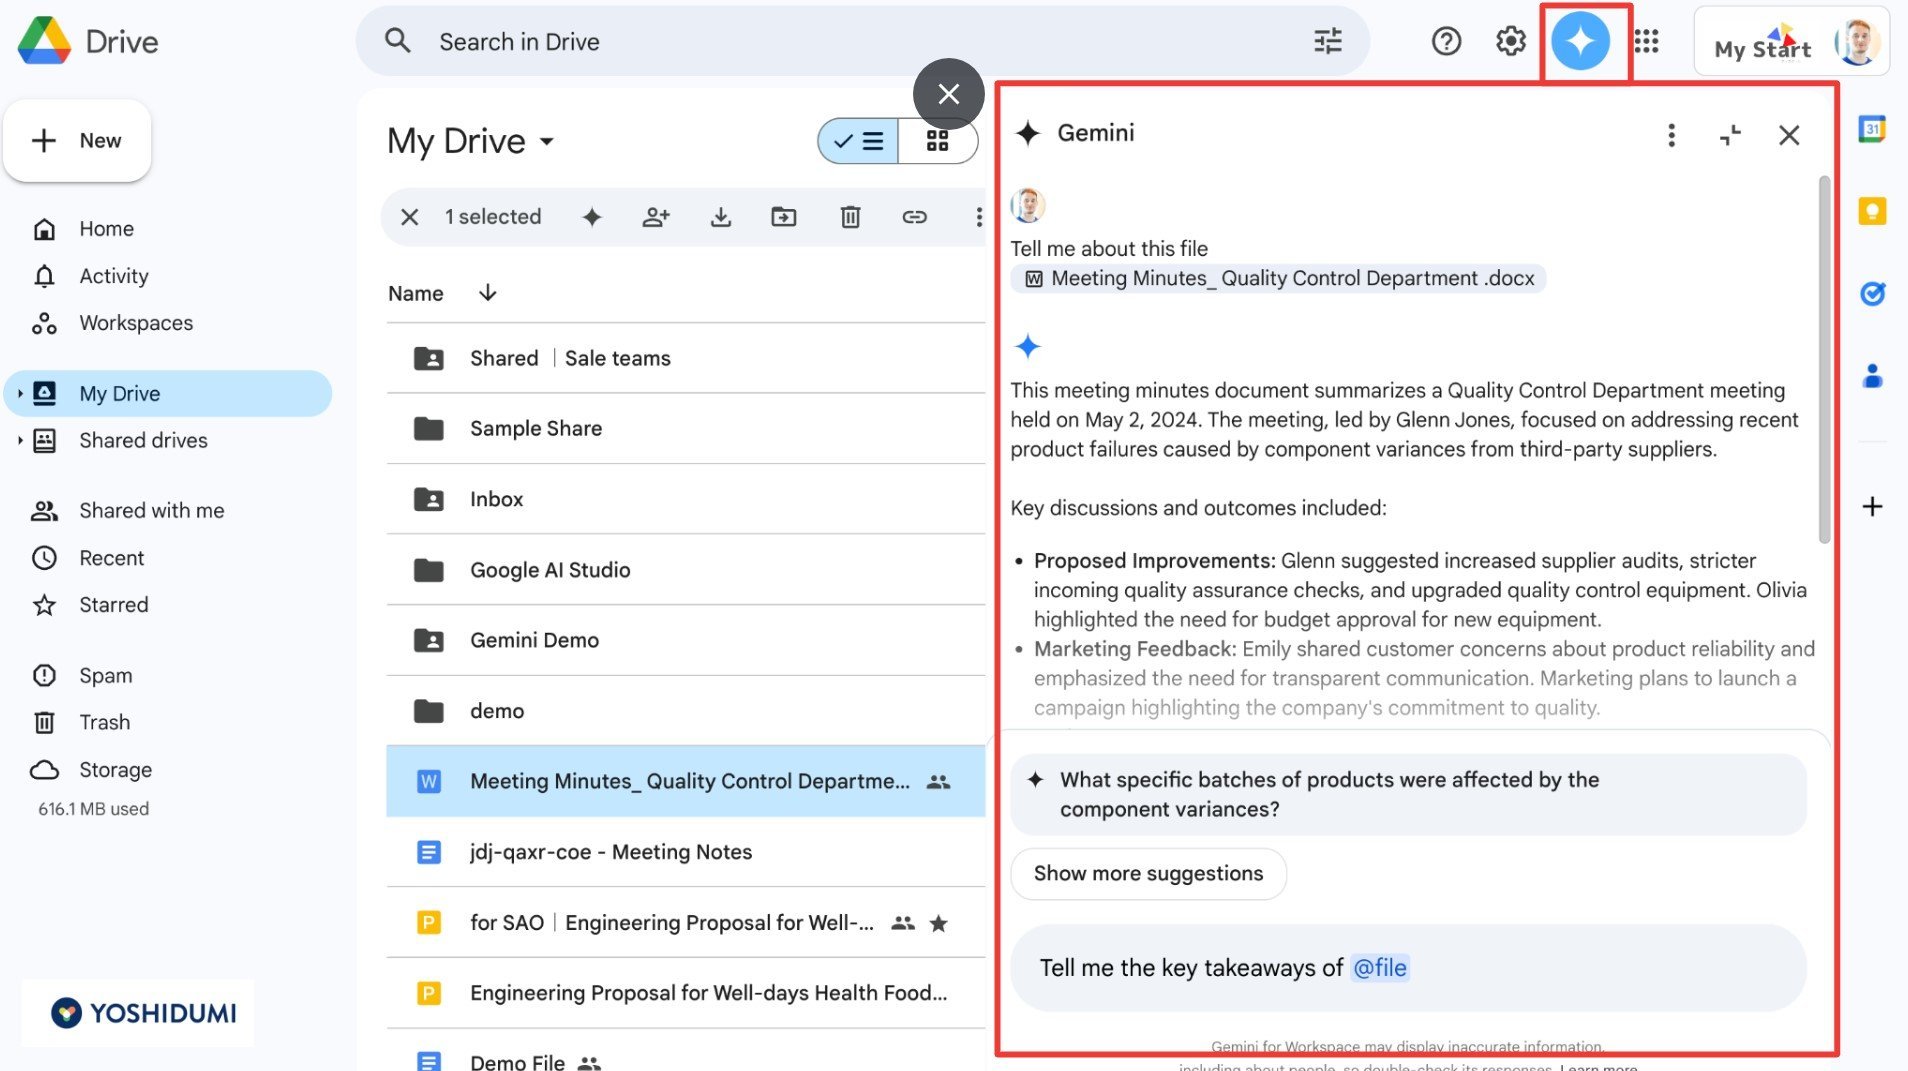This screenshot has height=1071, width=1908.
Task: Download the selected file
Action: [721, 217]
